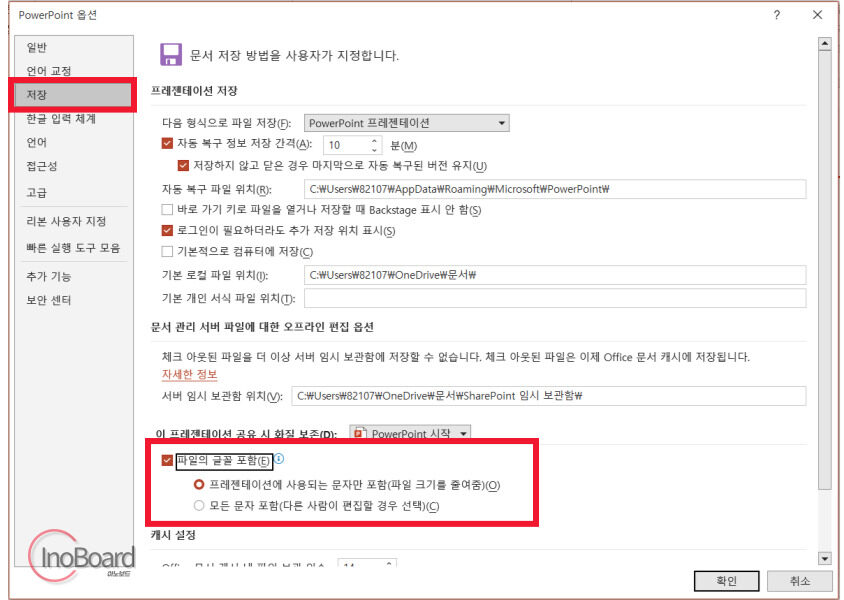Click the info icon beside 파일의 글꼴 포함
Image resolution: width=844 pixels, height=600 pixels.
tap(279, 459)
